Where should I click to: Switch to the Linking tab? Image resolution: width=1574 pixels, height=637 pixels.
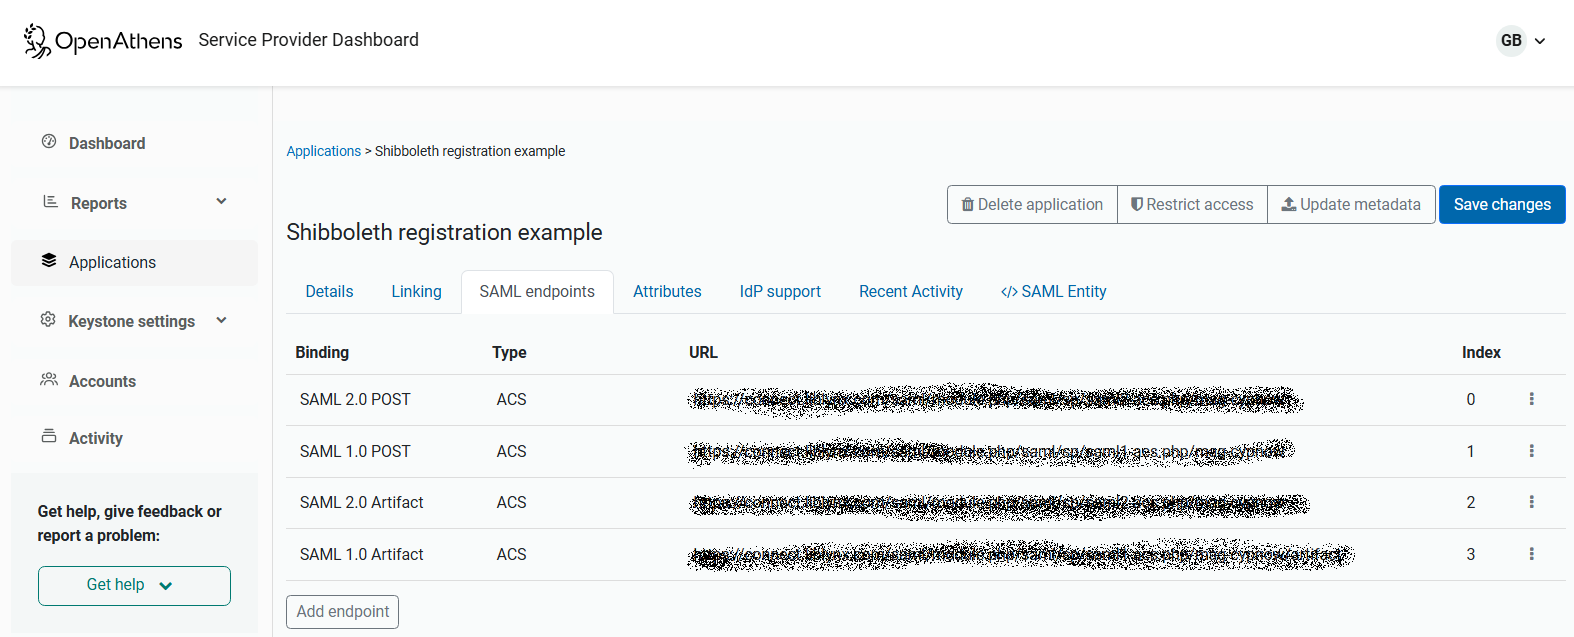pos(416,291)
